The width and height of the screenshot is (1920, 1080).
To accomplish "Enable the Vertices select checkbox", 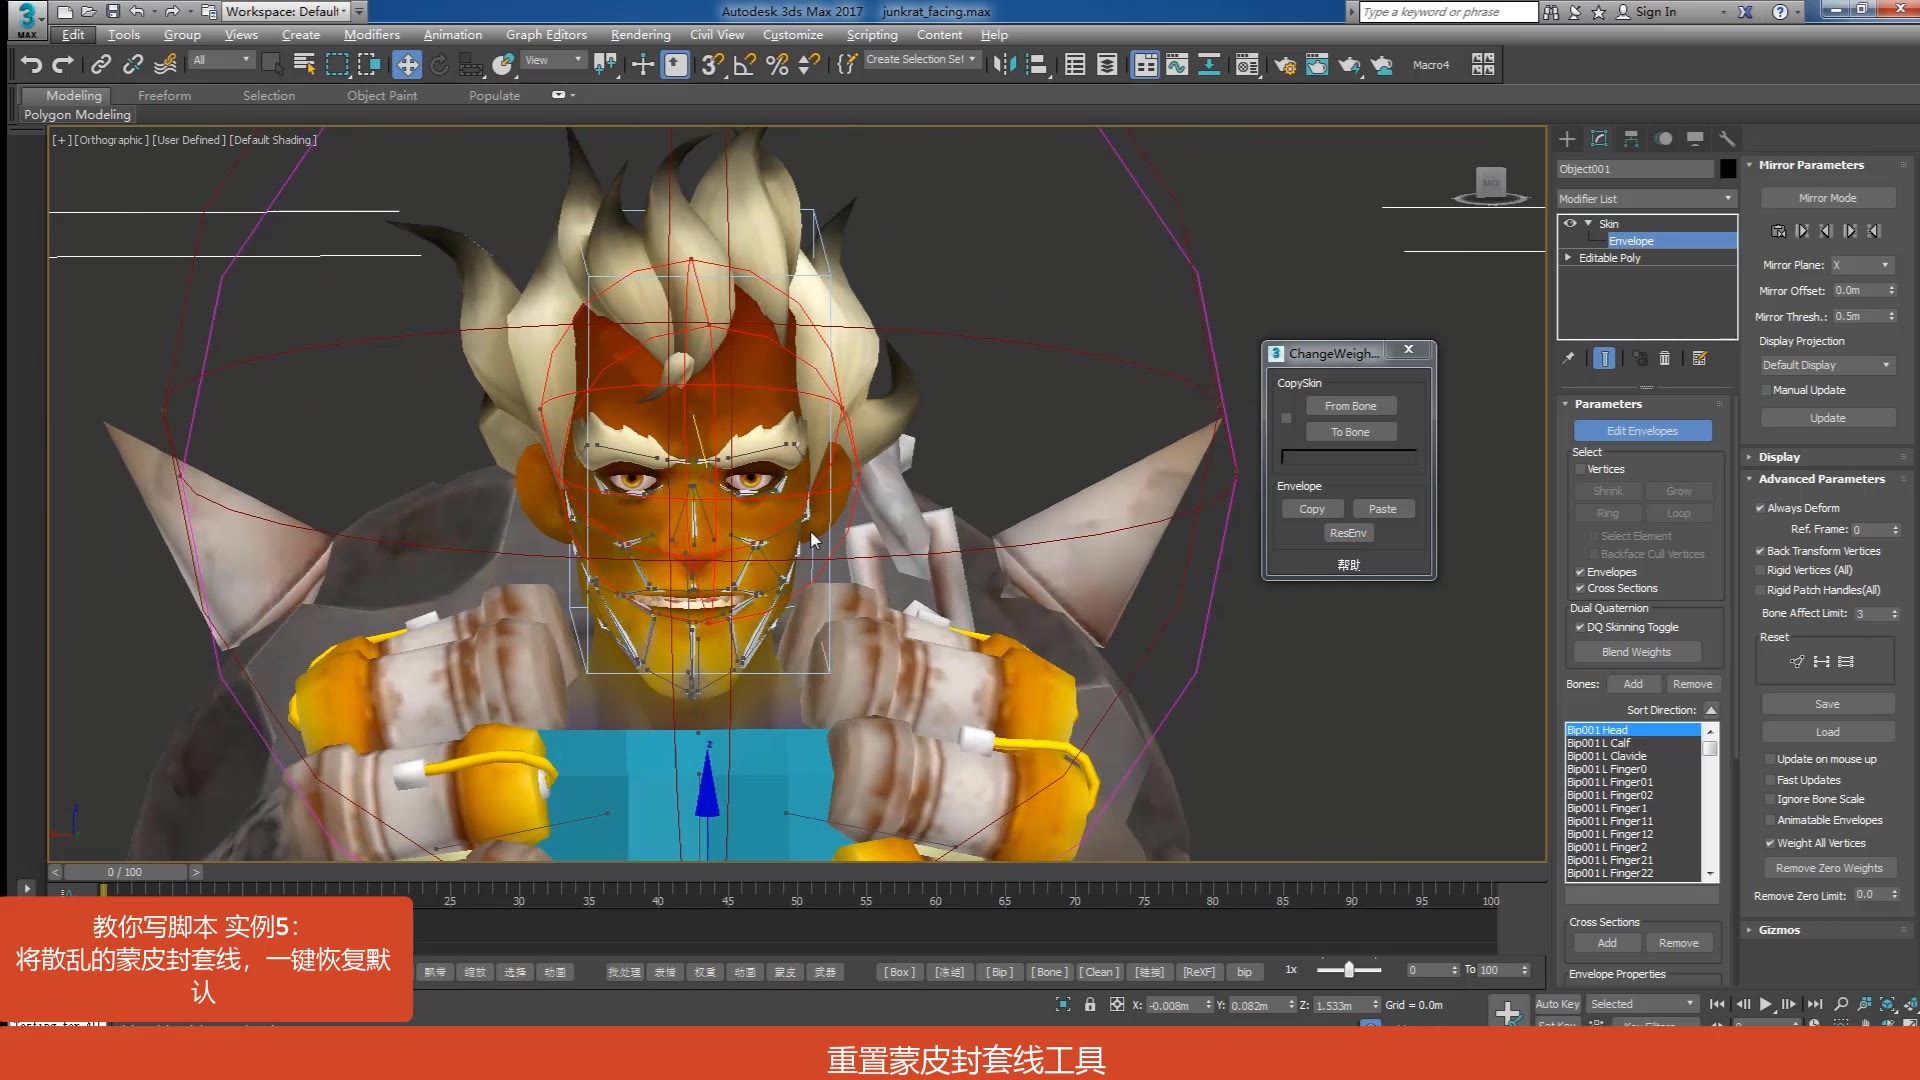I will 1580,469.
